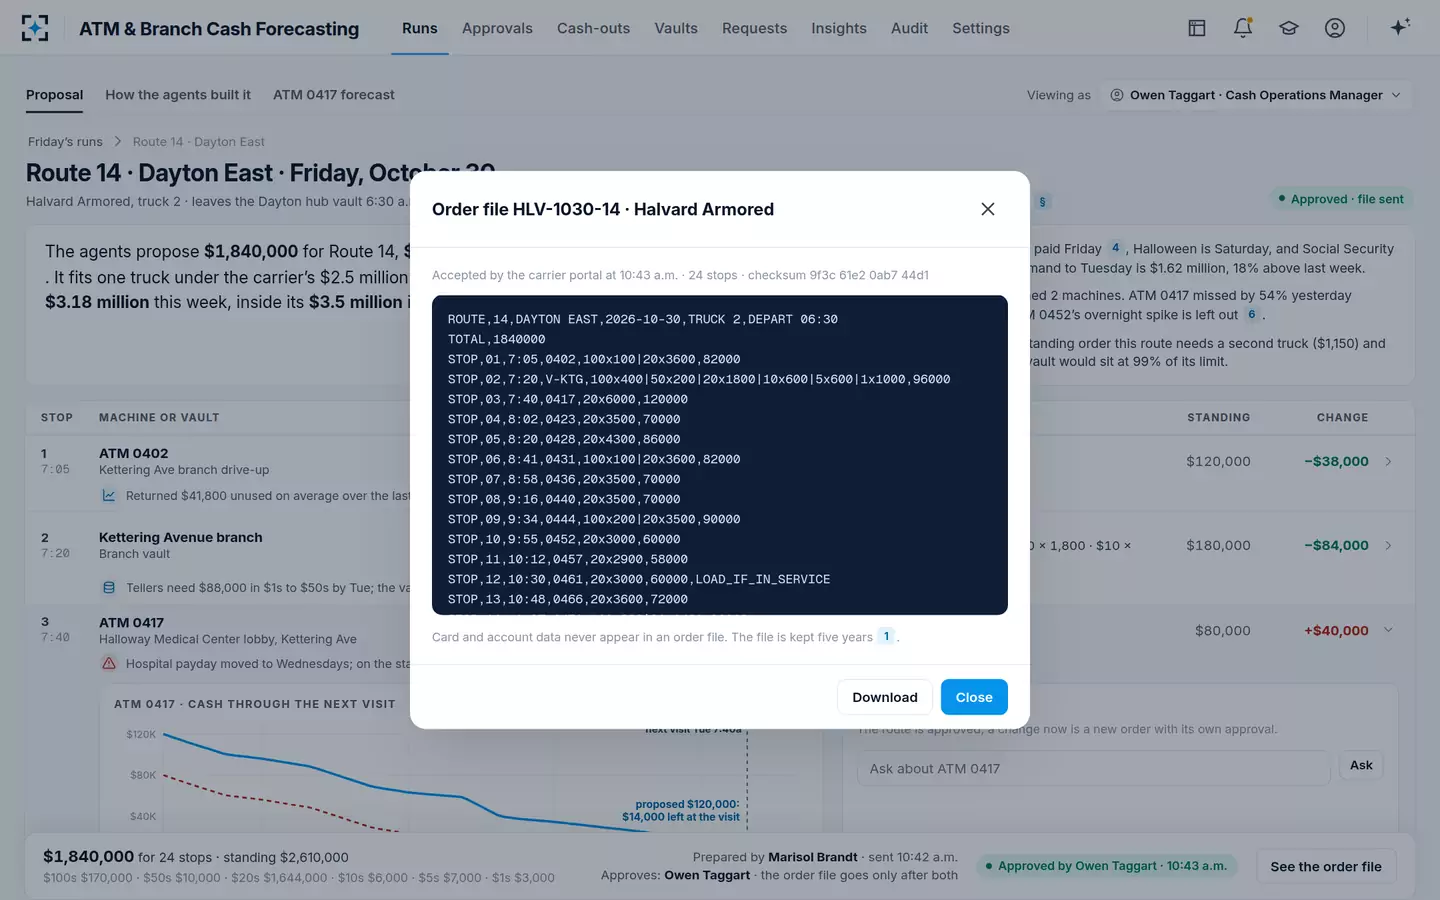
Task: Open citation 4 beside 'paid Friday'
Action: pyautogui.click(x=1116, y=248)
